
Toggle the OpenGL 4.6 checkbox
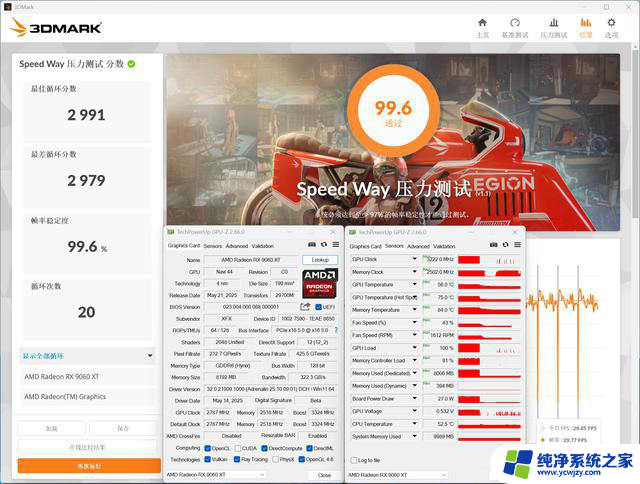(301, 460)
